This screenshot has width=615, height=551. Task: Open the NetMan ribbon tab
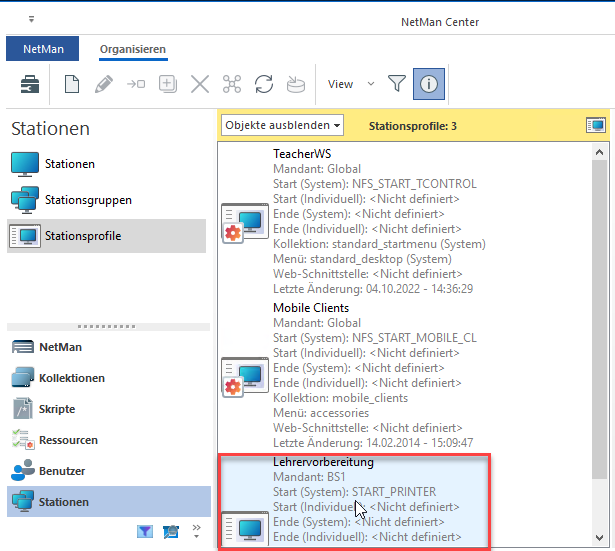point(42,49)
